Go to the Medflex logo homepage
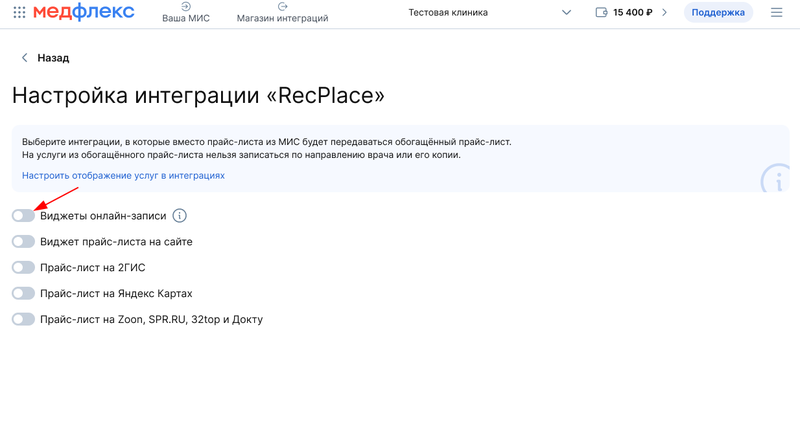This screenshot has width=800, height=422. coord(84,12)
